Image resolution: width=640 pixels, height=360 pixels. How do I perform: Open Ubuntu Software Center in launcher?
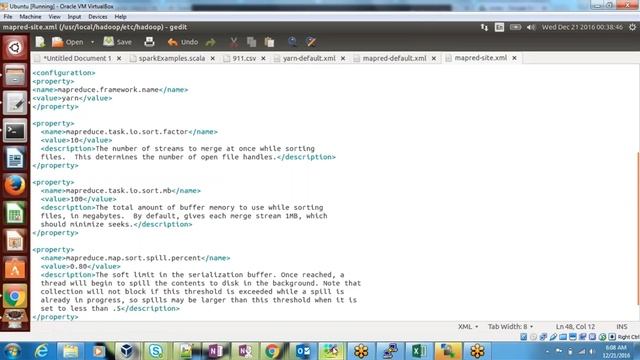[15, 268]
